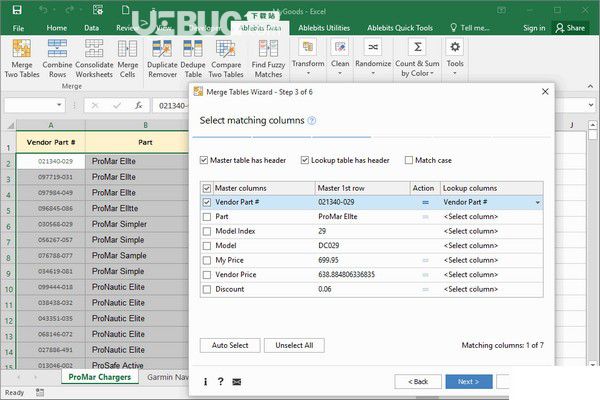
Task: Switch to the Data ribbon tab
Action: pos(91,28)
